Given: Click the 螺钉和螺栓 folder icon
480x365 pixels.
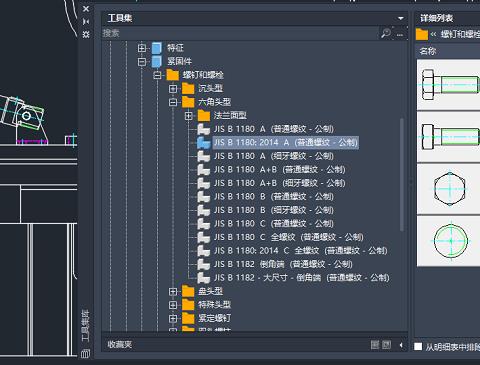Looking at the screenshot, I should 173,75.
